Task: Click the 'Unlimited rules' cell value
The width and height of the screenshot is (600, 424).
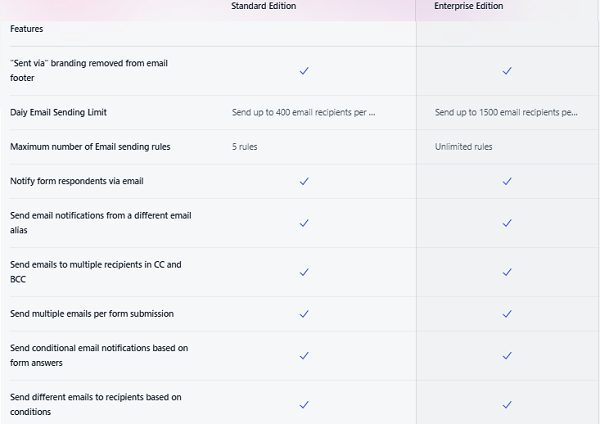Action: pos(463,147)
